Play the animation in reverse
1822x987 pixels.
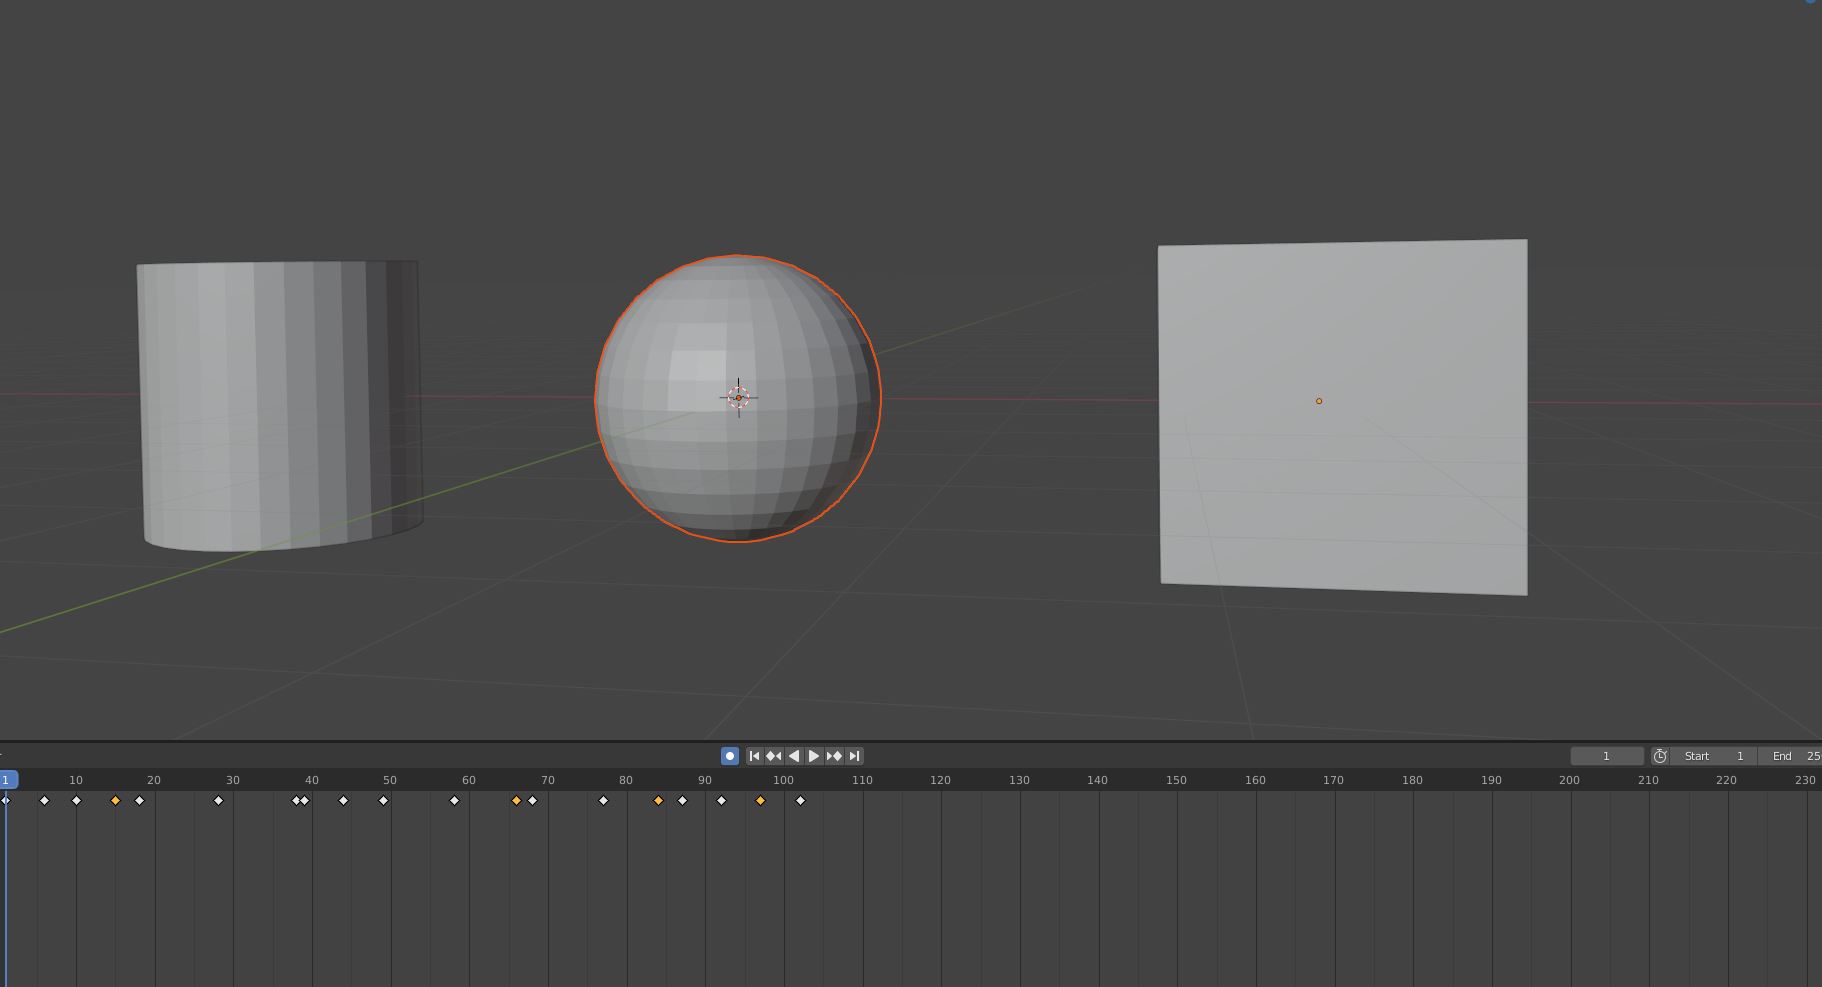coord(794,756)
